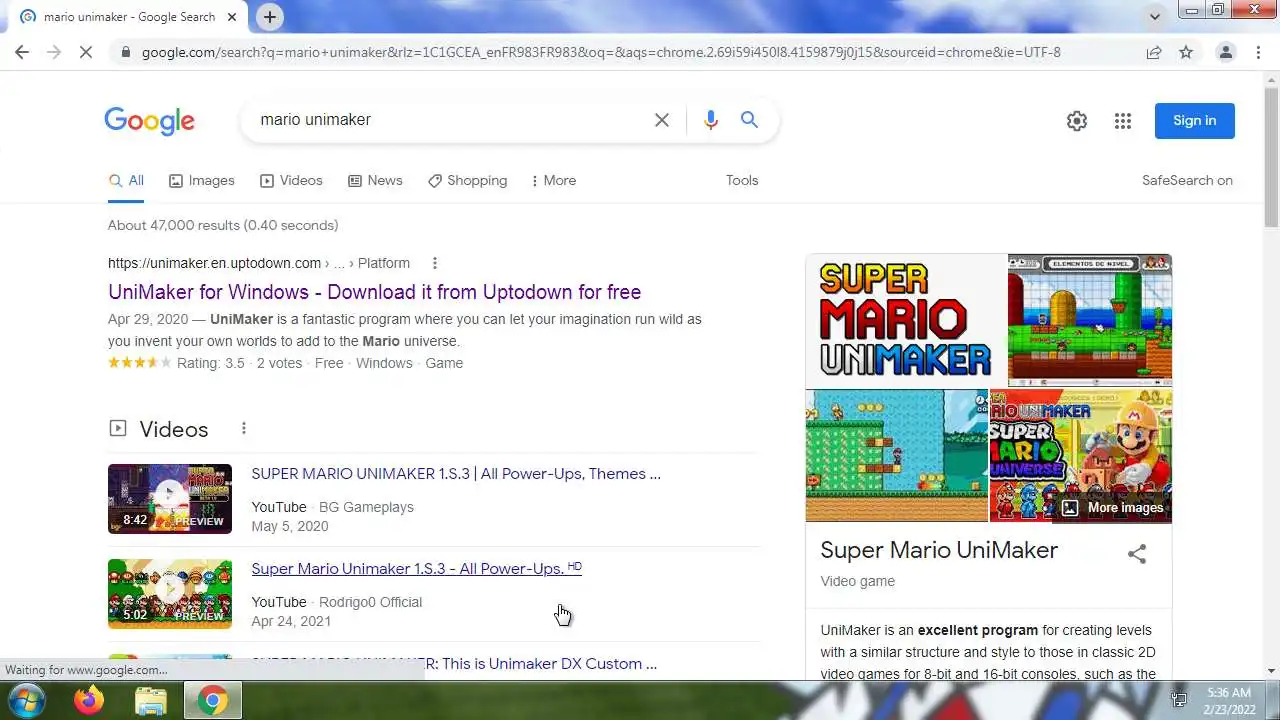
Task: Clear the search box text
Action: click(662, 120)
